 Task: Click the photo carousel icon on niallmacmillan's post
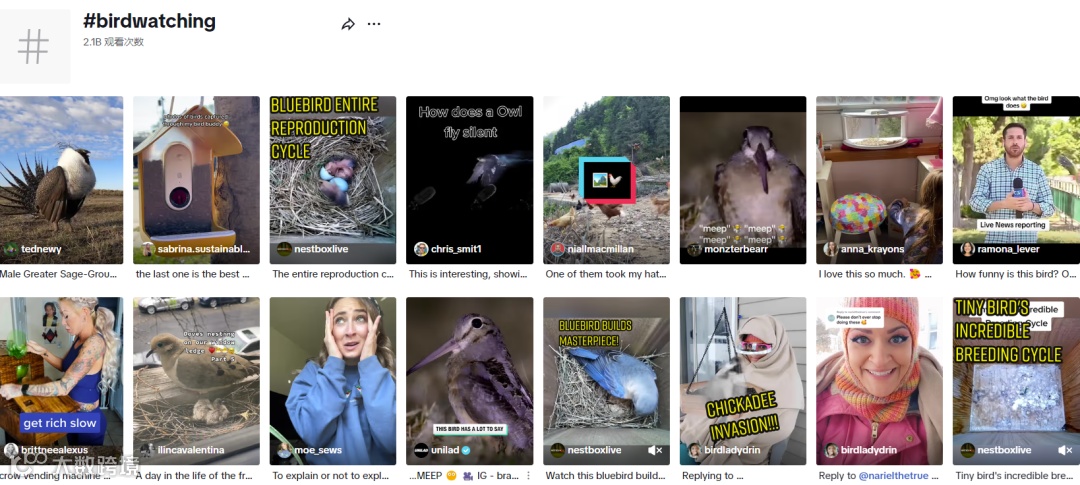click(606, 180)
